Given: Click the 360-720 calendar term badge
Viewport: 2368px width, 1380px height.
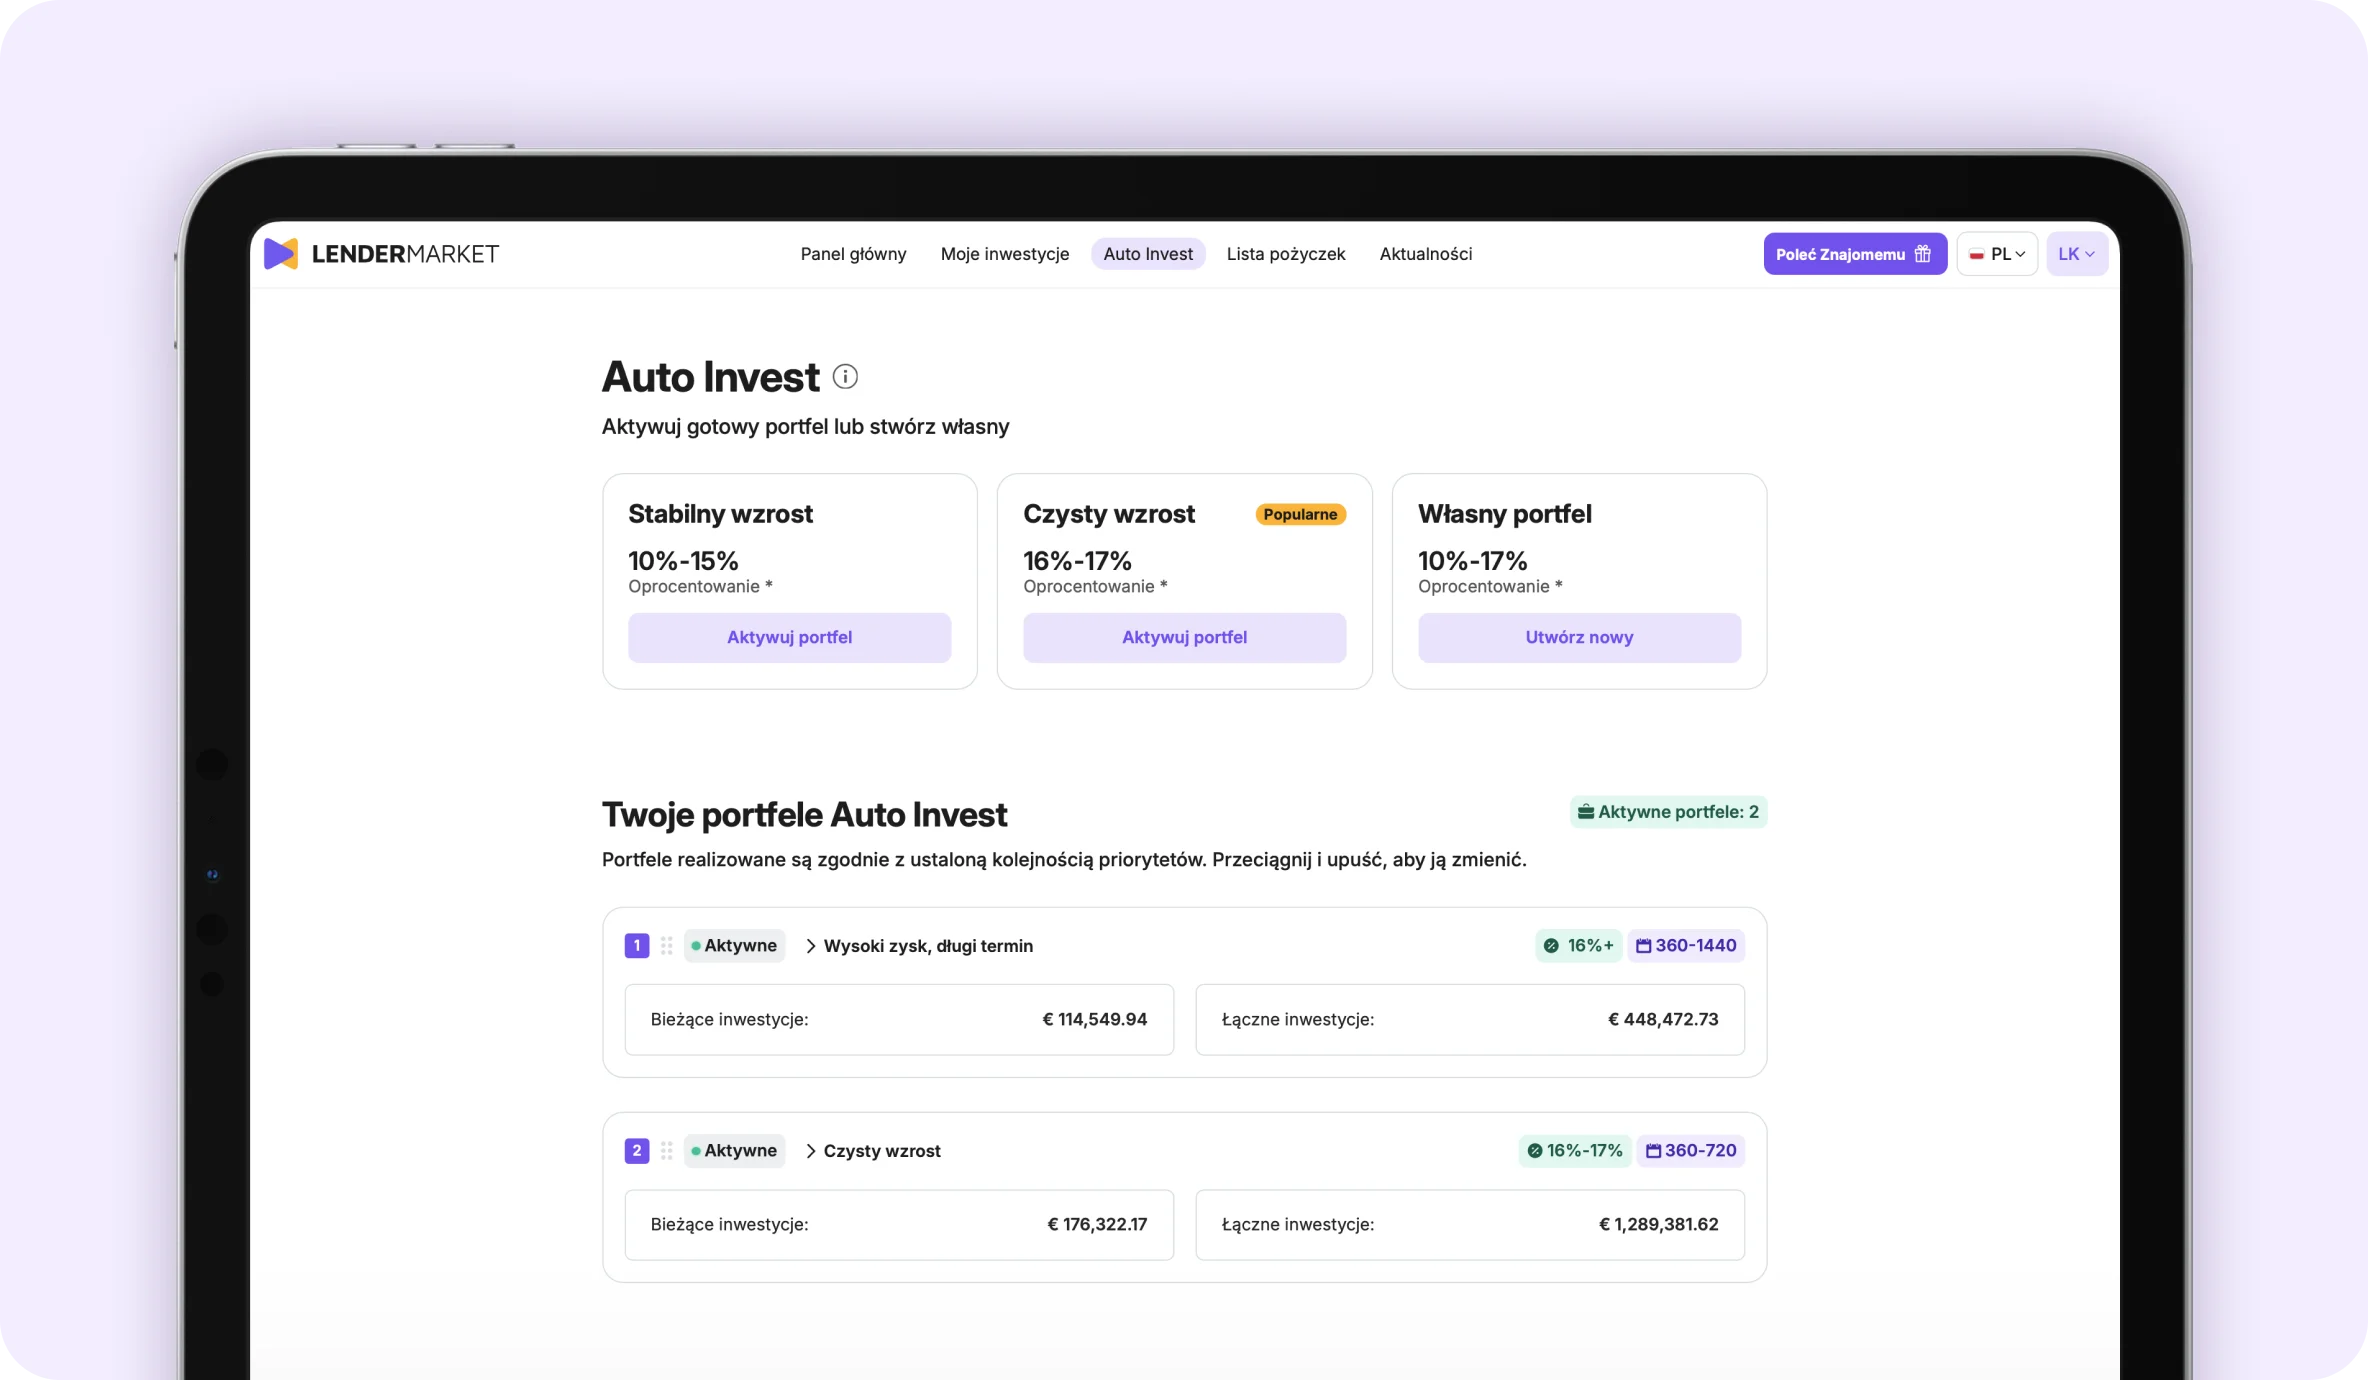Looking at the screenshot, I should pyautogui.click(x=1690, y=1151).
